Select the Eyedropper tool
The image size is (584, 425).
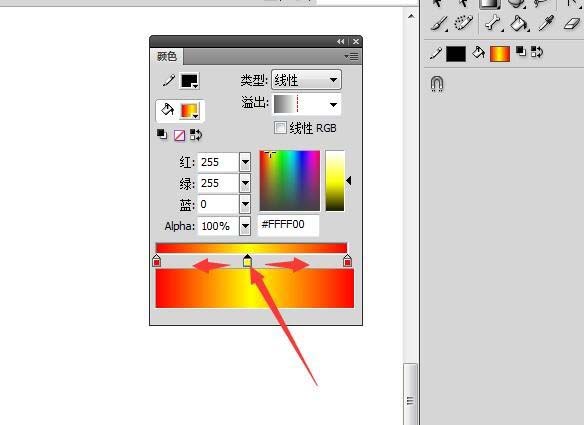[x=546, y=23]
